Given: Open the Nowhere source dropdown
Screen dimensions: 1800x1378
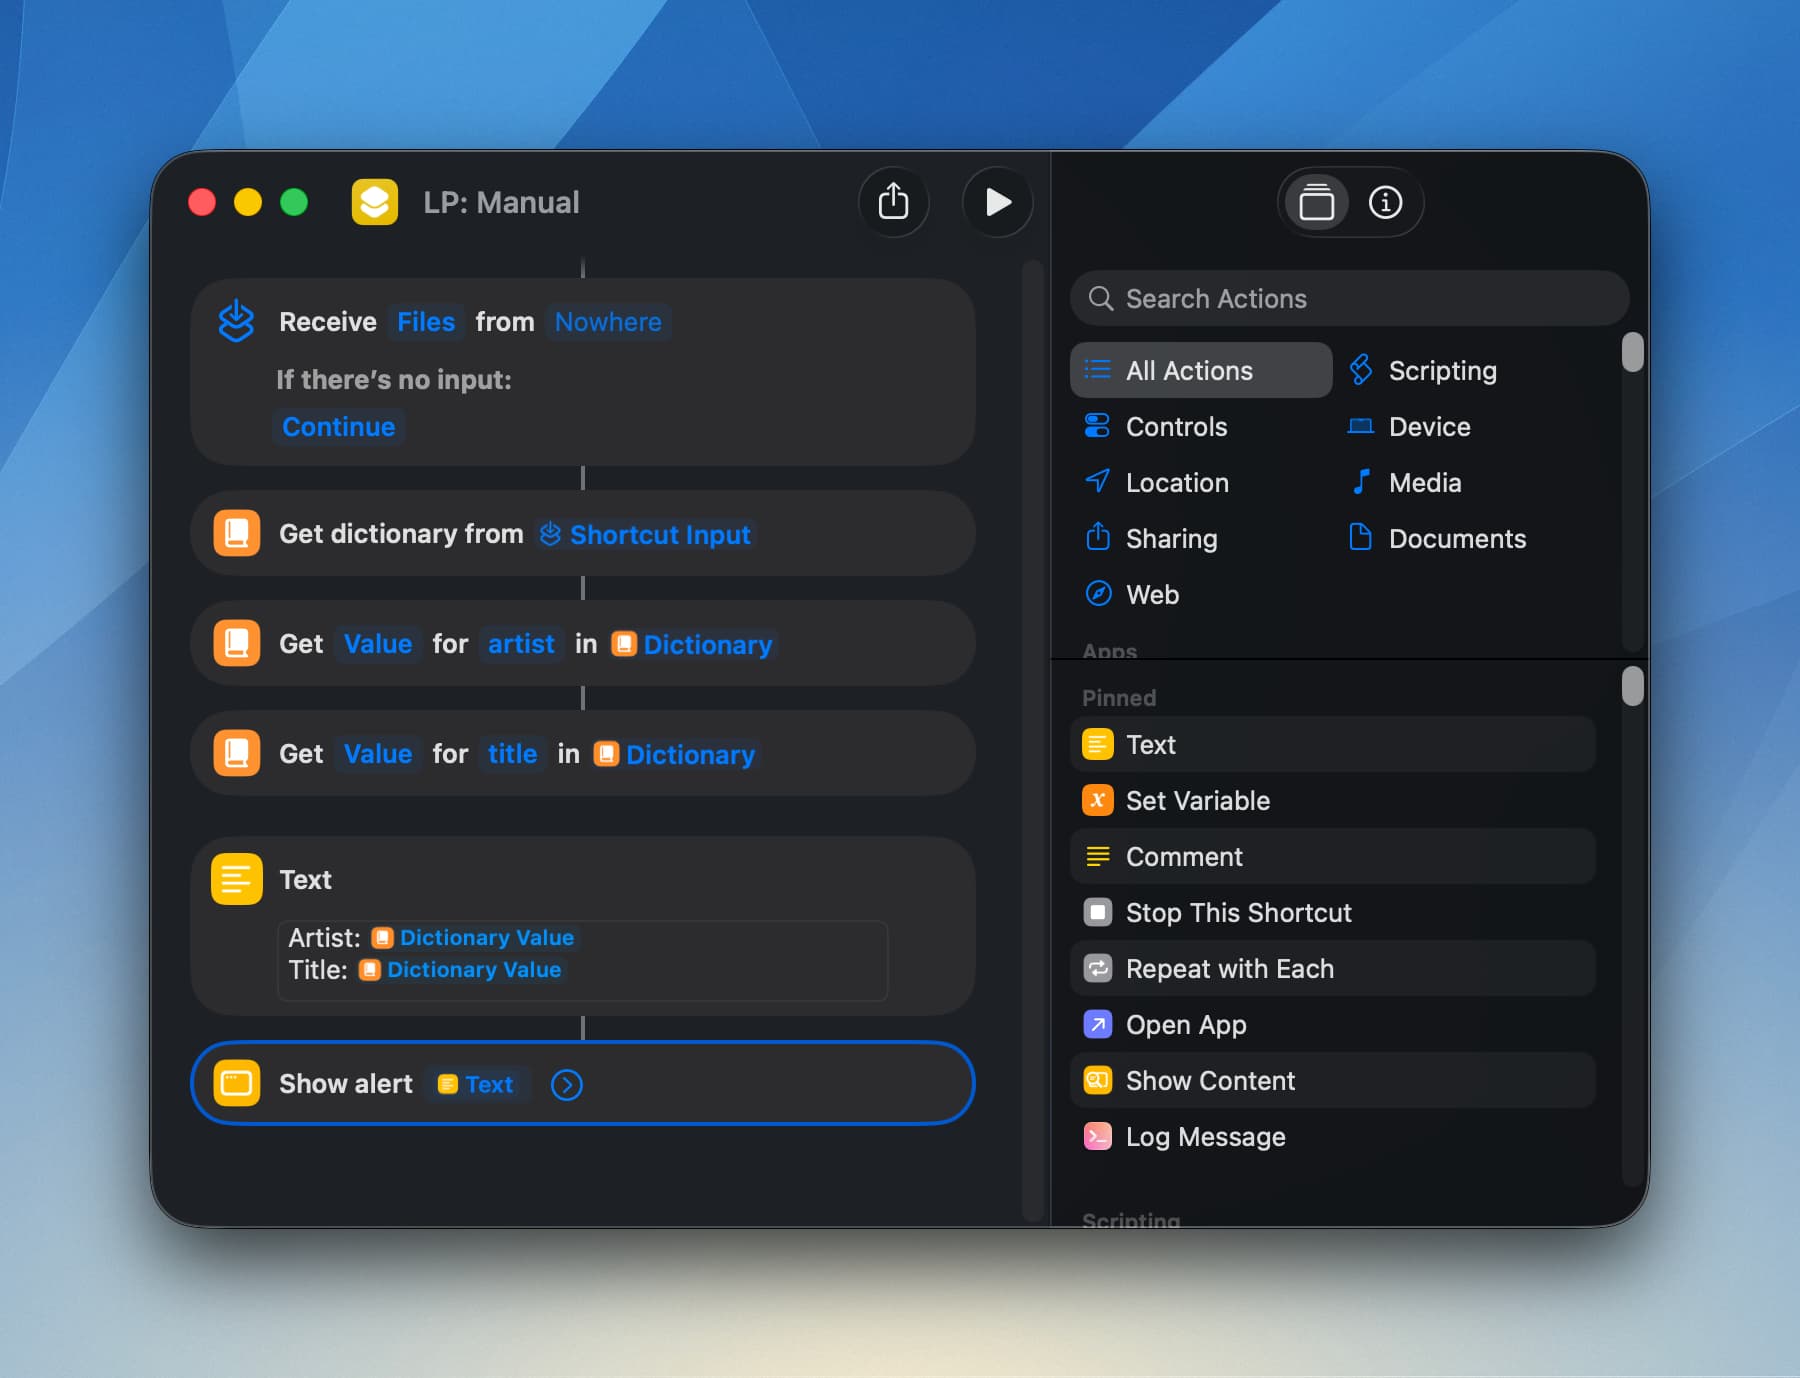Looking at the screenshot, I should pos(608,322).
